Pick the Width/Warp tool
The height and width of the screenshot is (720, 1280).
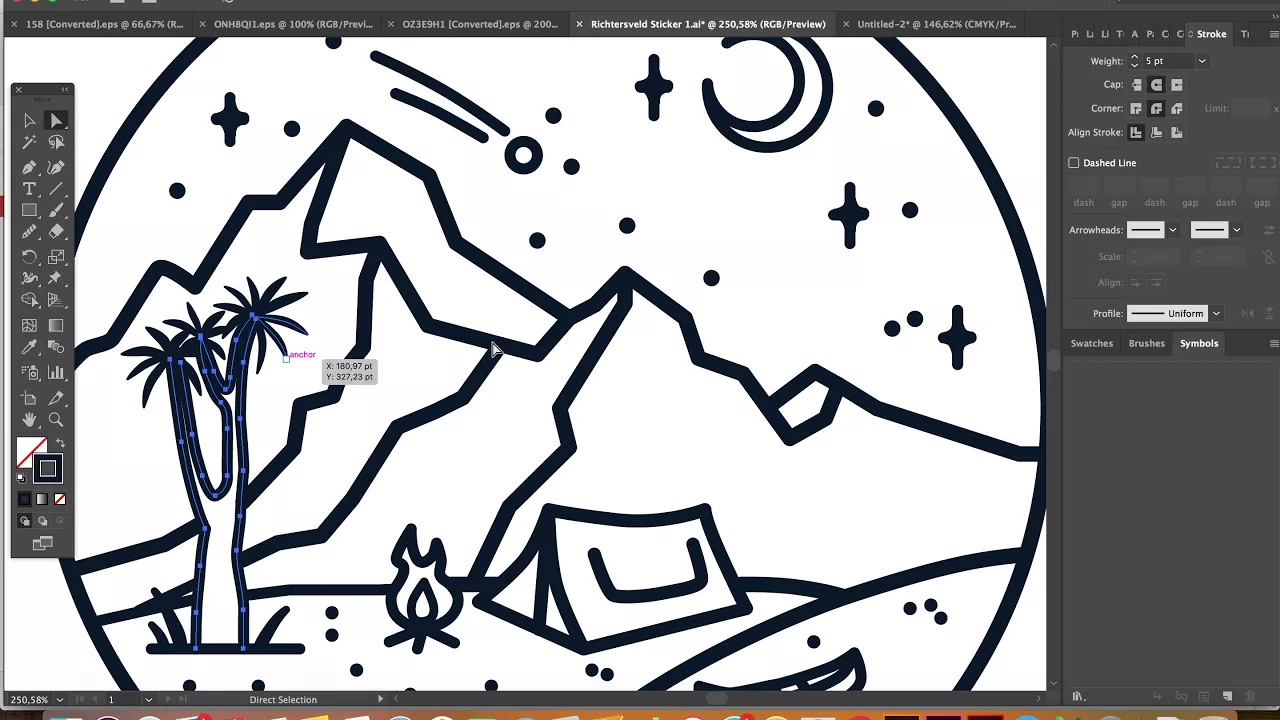[x=29, y=278]
